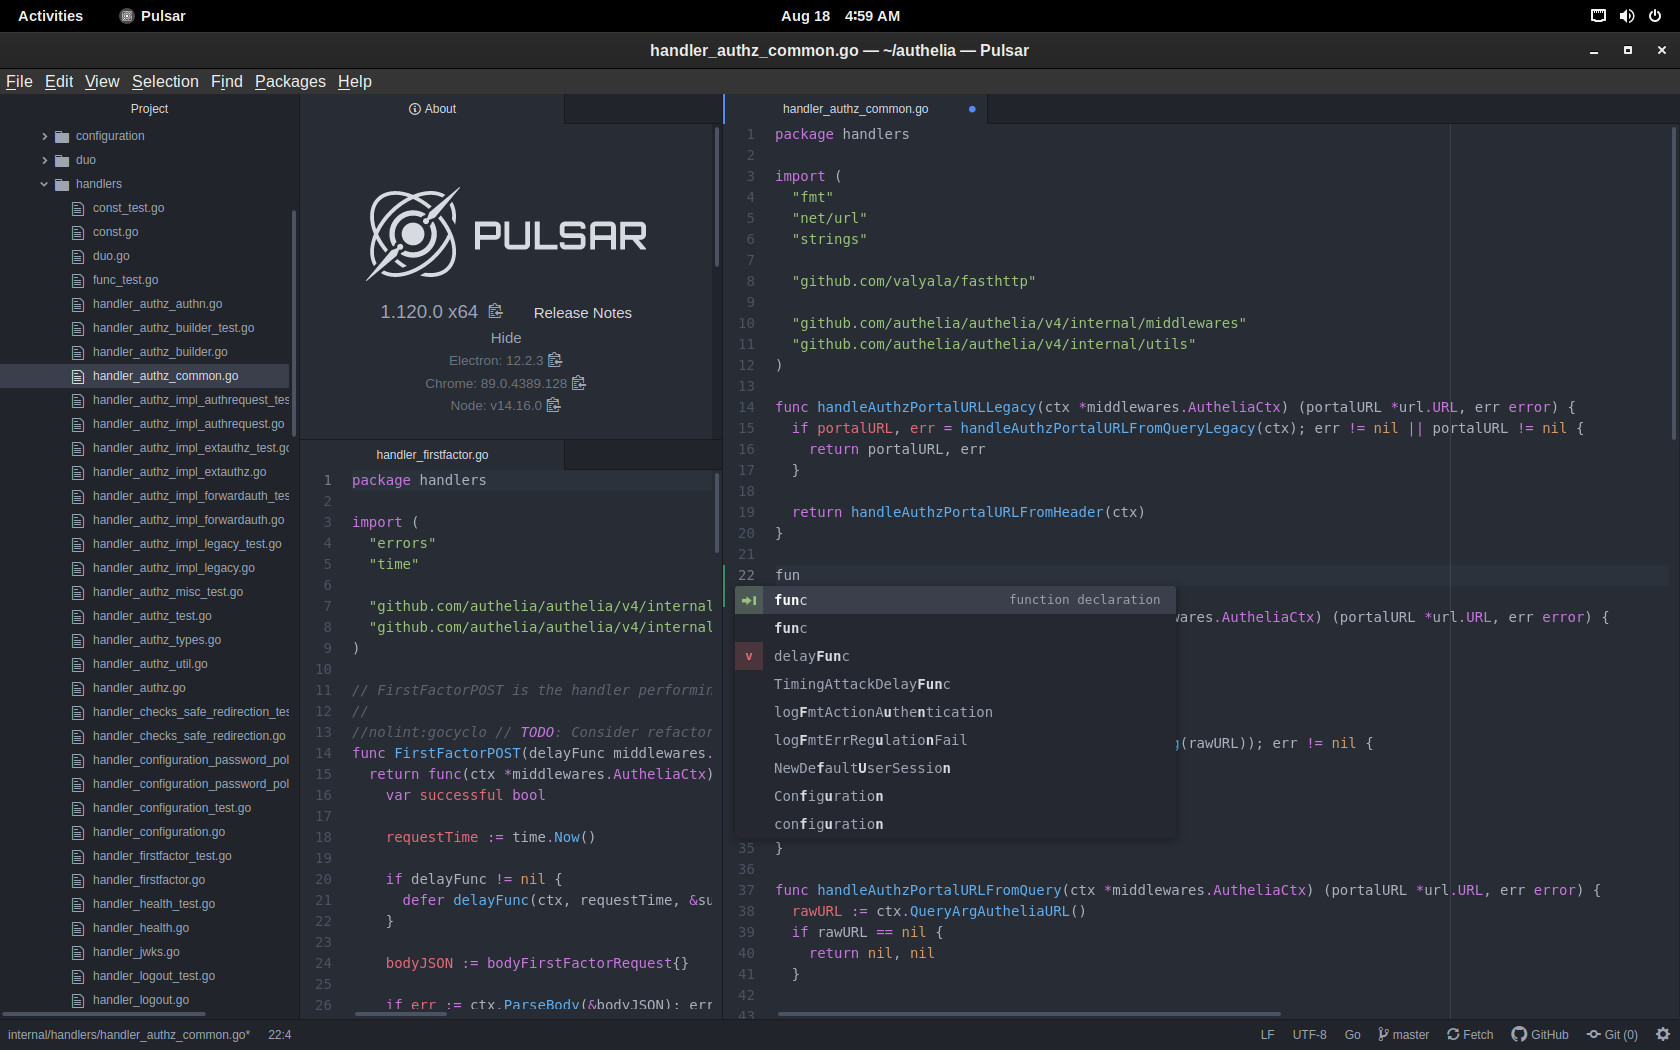
Task: Open the File menu
Action: (19, 81)
